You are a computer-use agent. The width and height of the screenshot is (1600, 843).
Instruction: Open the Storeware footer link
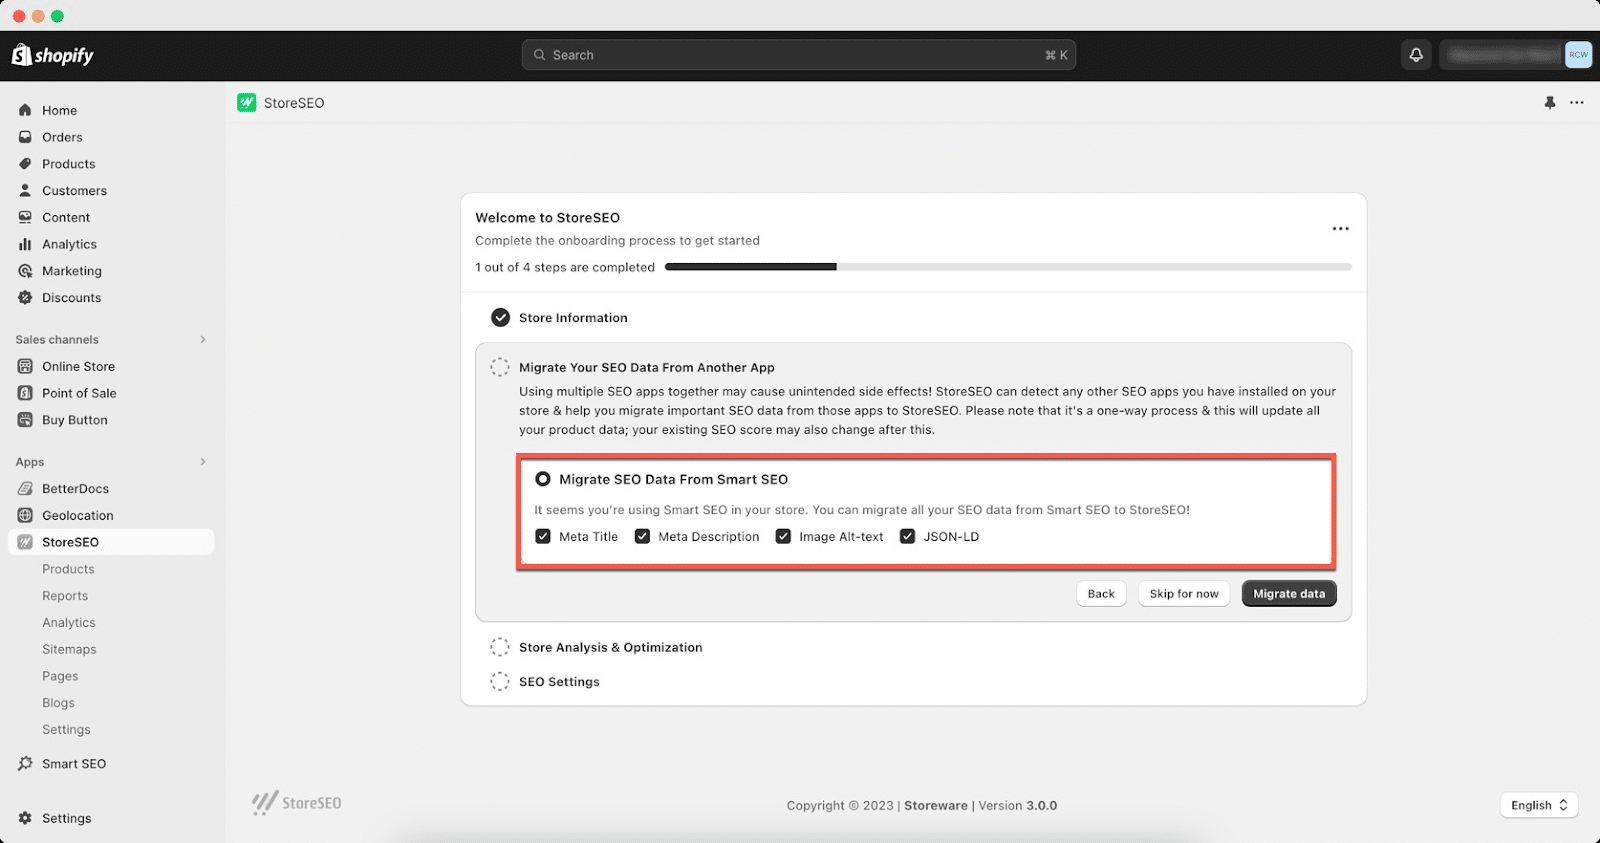point(936,805)
